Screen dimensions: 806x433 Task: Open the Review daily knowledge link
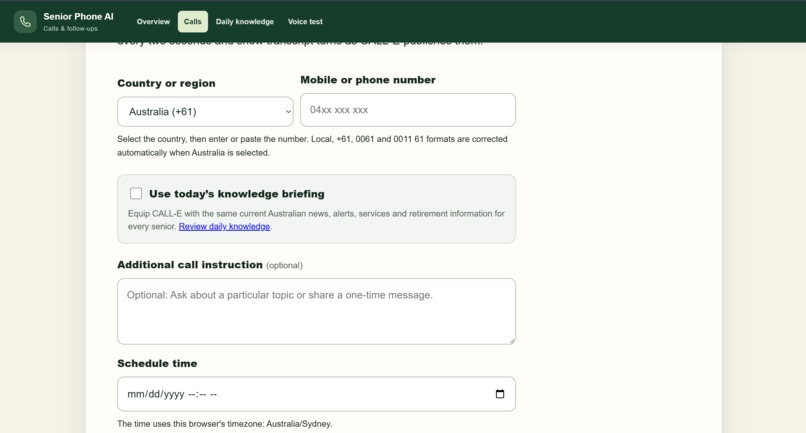pyautogui.click(x=224, y=226)
